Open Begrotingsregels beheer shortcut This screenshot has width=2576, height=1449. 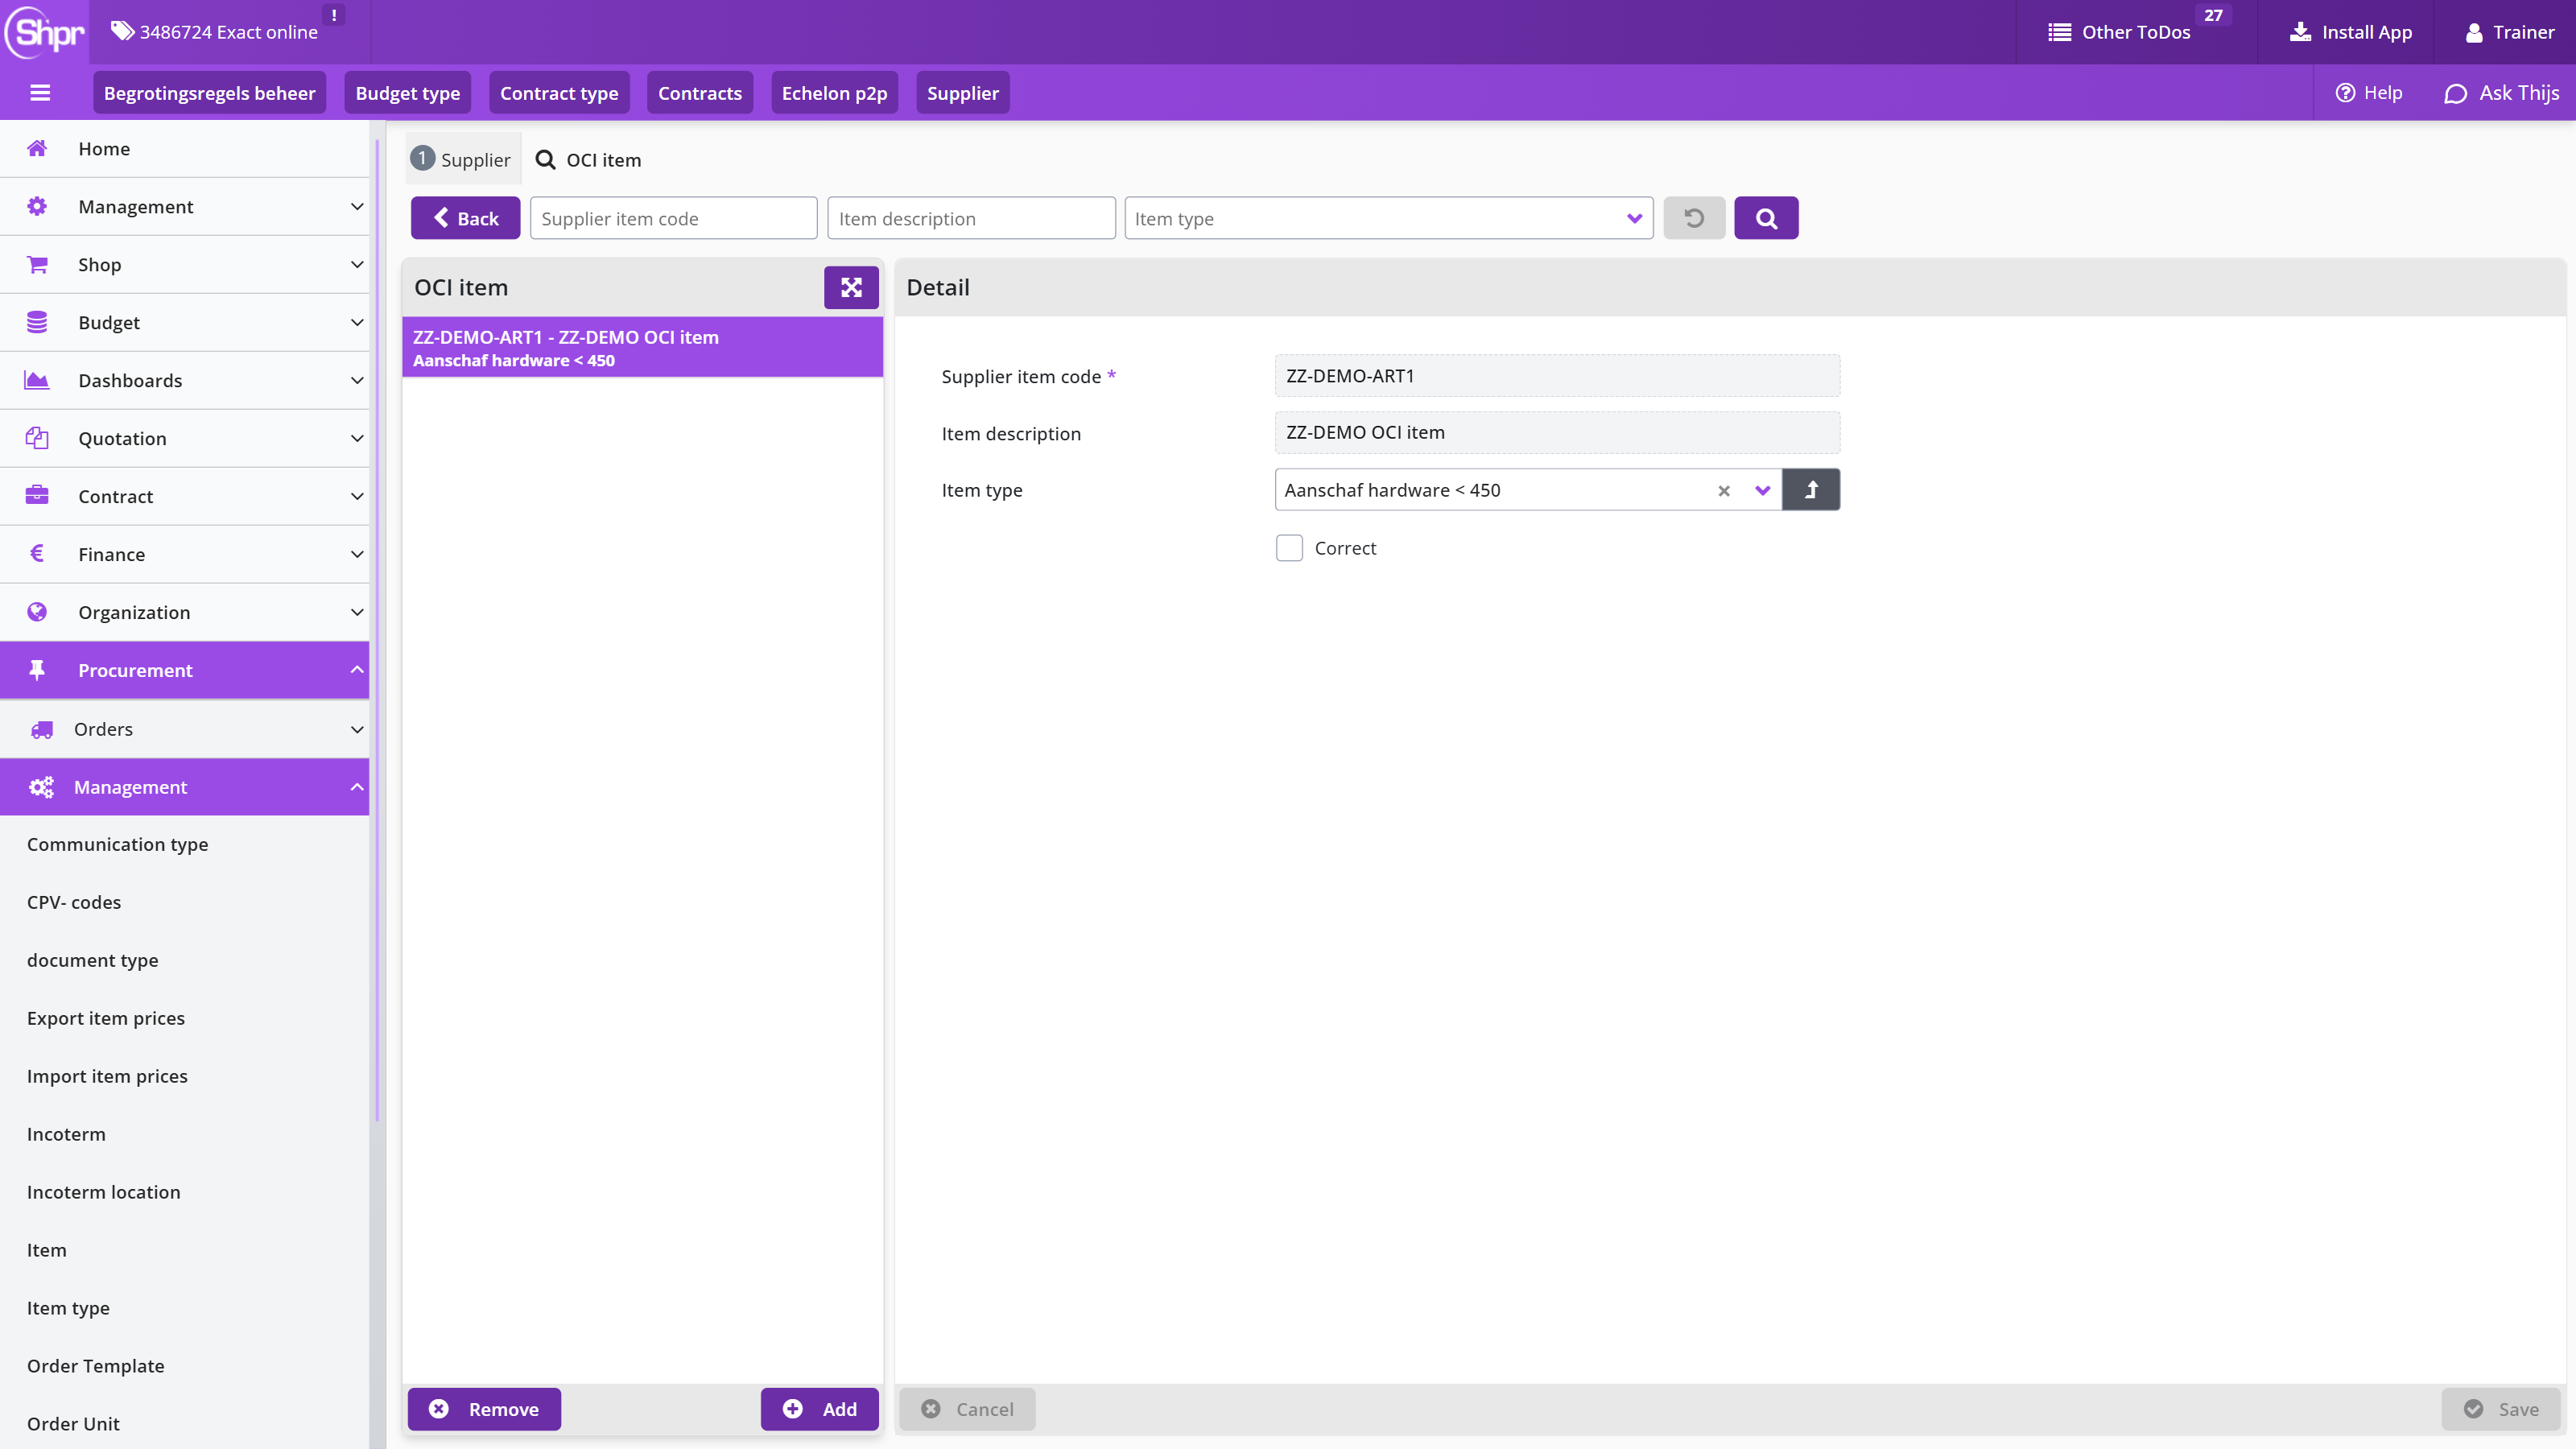point(209,93)
